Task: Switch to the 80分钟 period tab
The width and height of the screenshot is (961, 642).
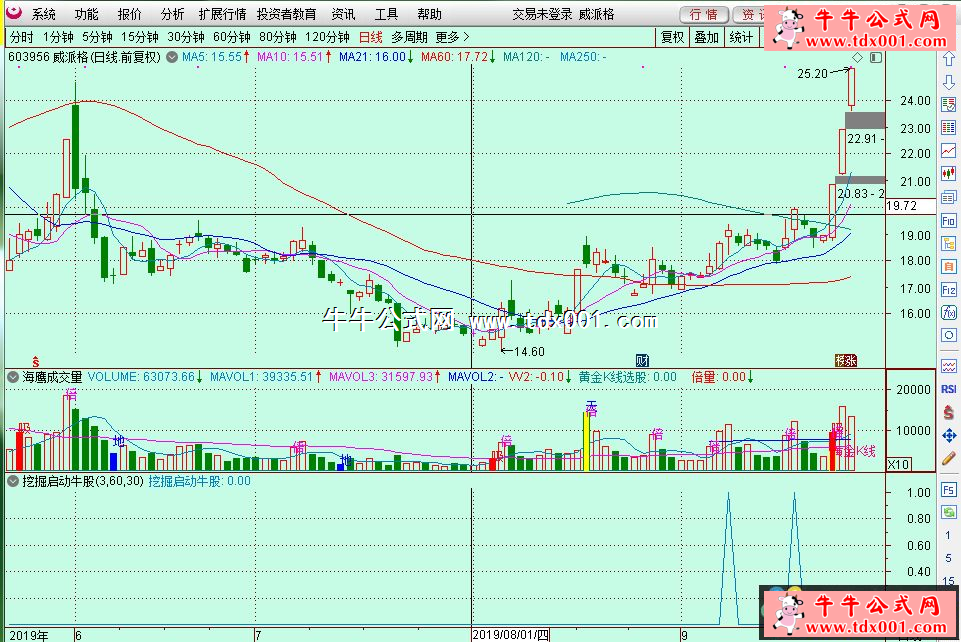Action: tap(278, 37)
